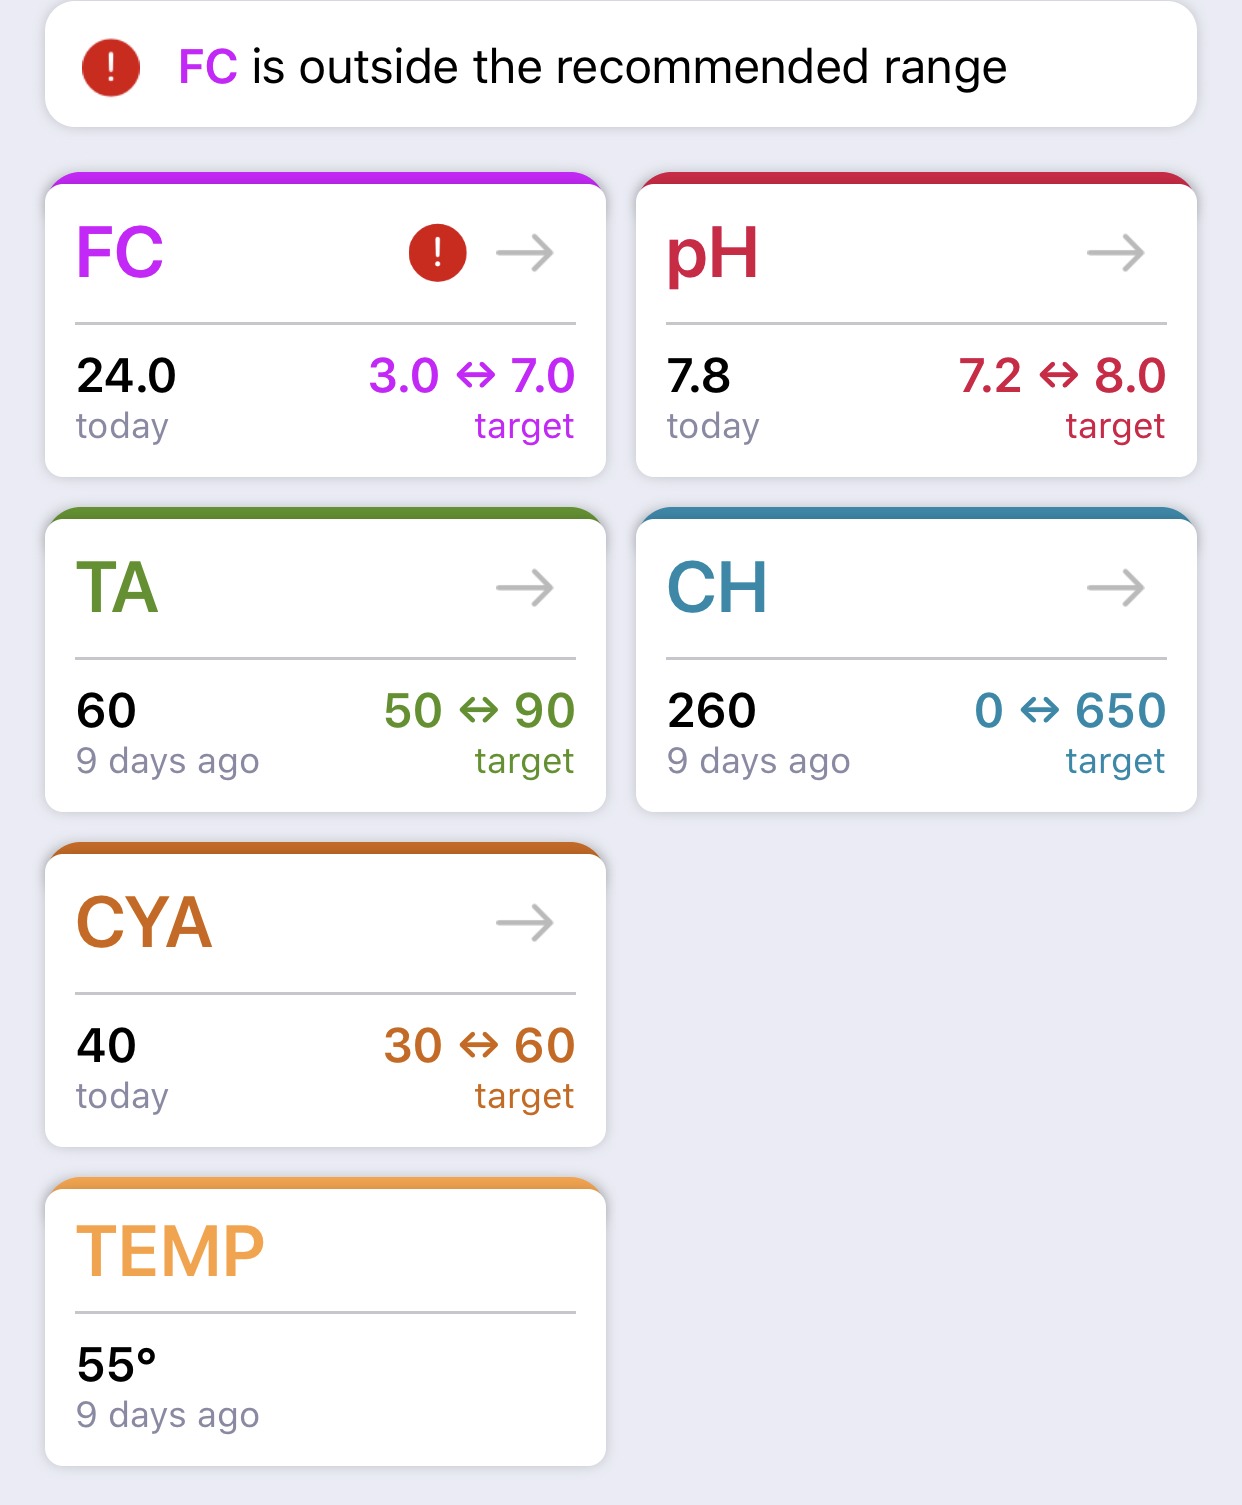
Task: Tap FC target range 3.0 to 7.0
Action: [x=472, y=376]
